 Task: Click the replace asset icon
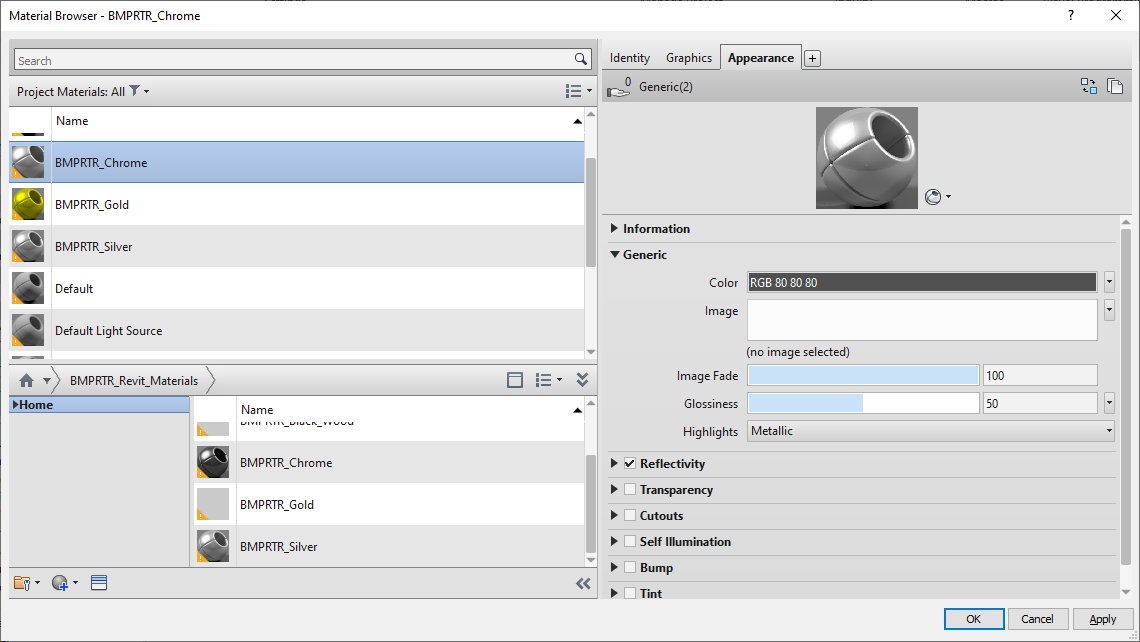[1088, 87]
